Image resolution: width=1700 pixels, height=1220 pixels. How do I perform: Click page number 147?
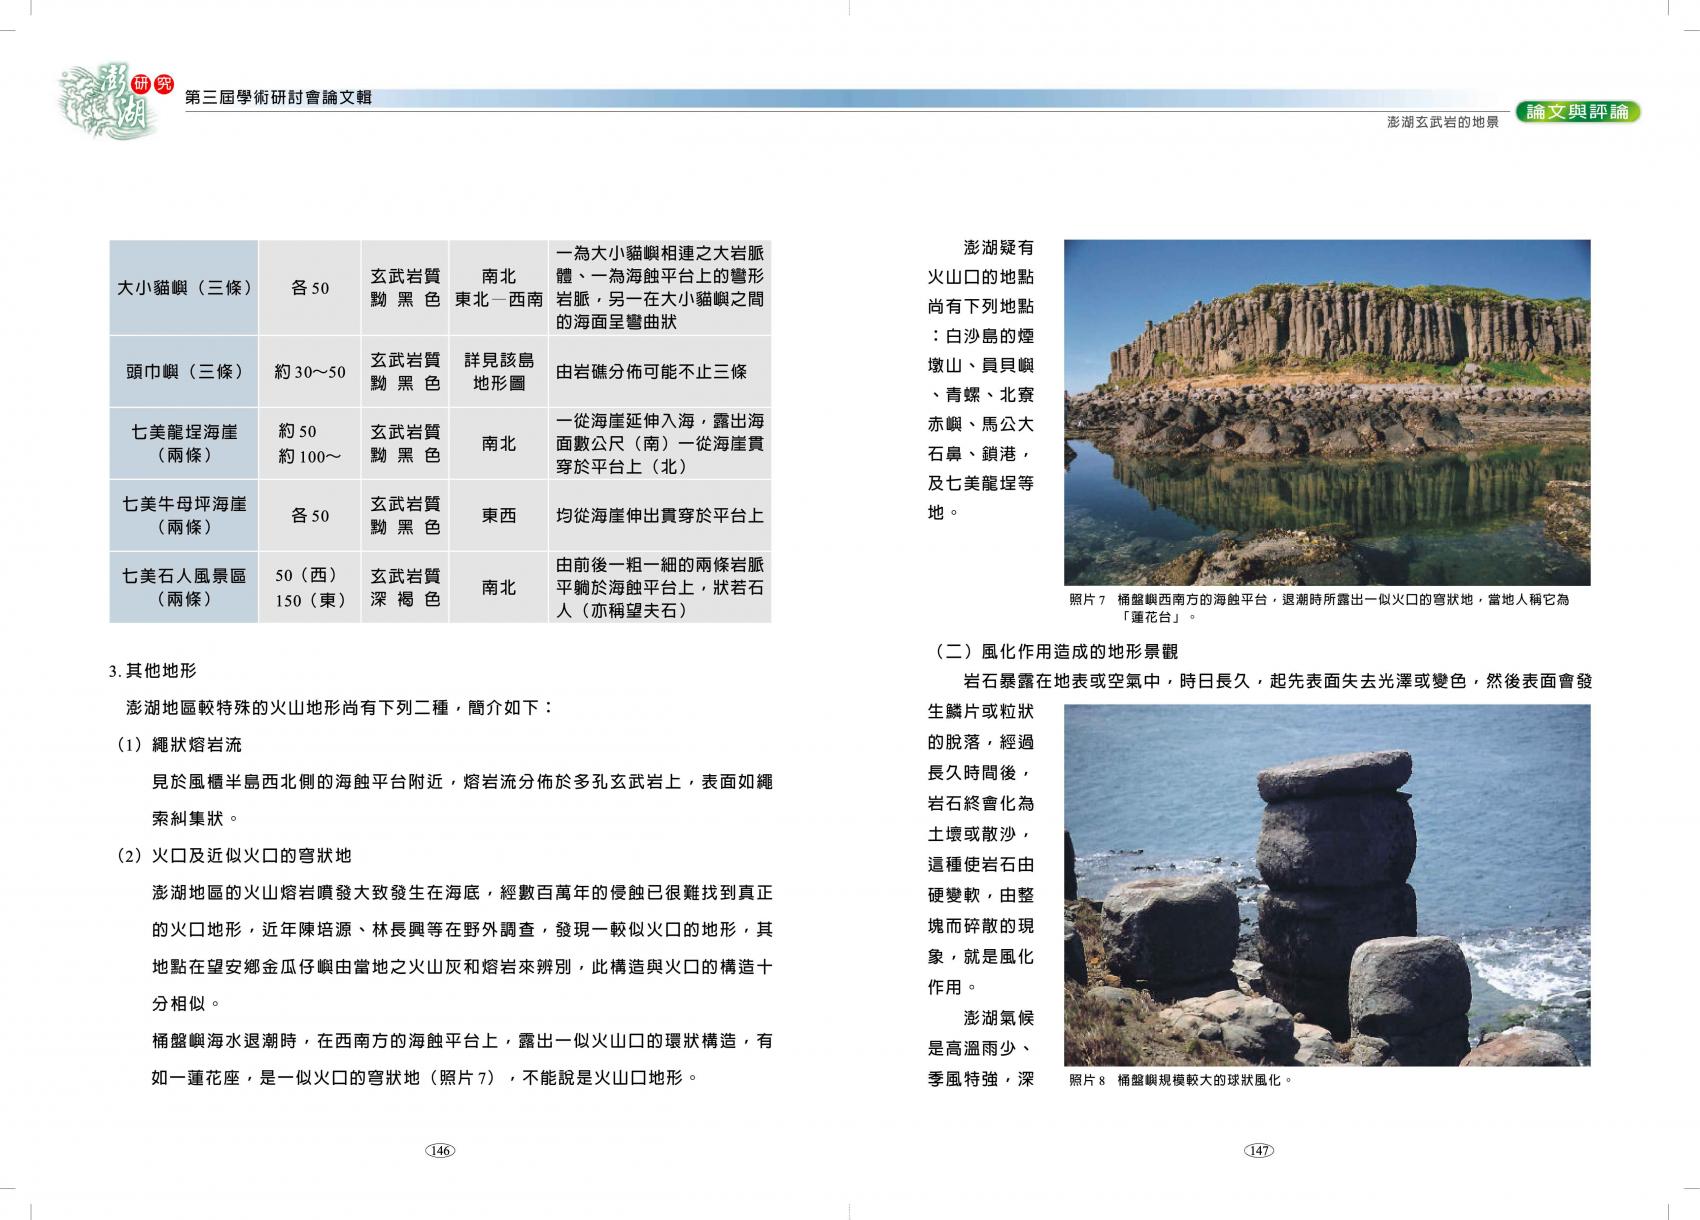point(1259,1150)
